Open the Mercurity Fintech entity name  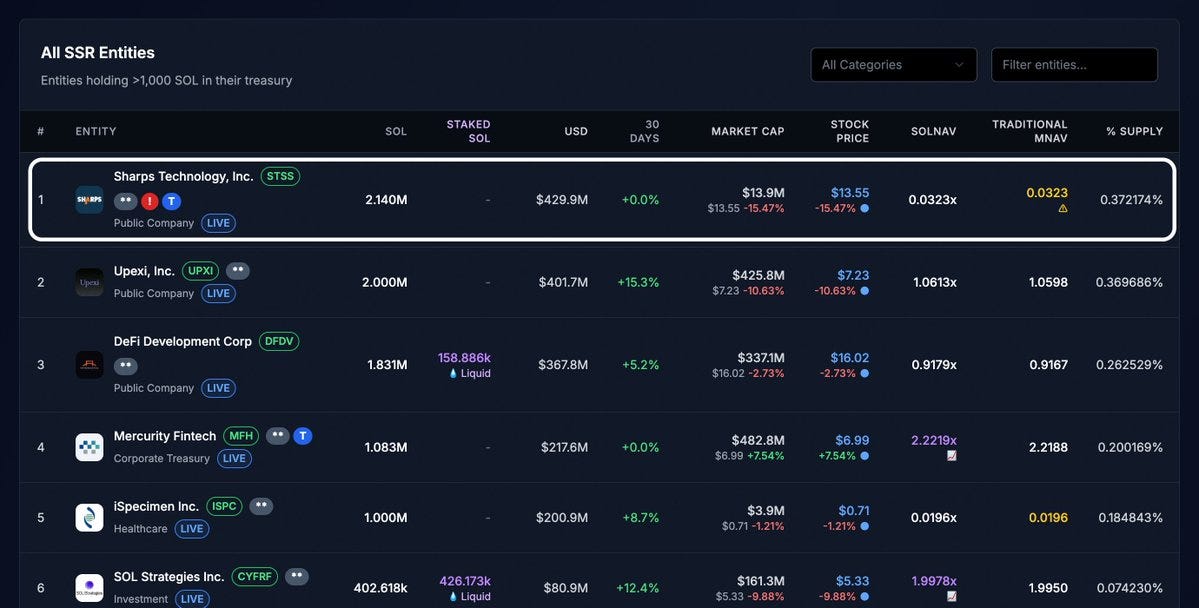pos(165,436)
